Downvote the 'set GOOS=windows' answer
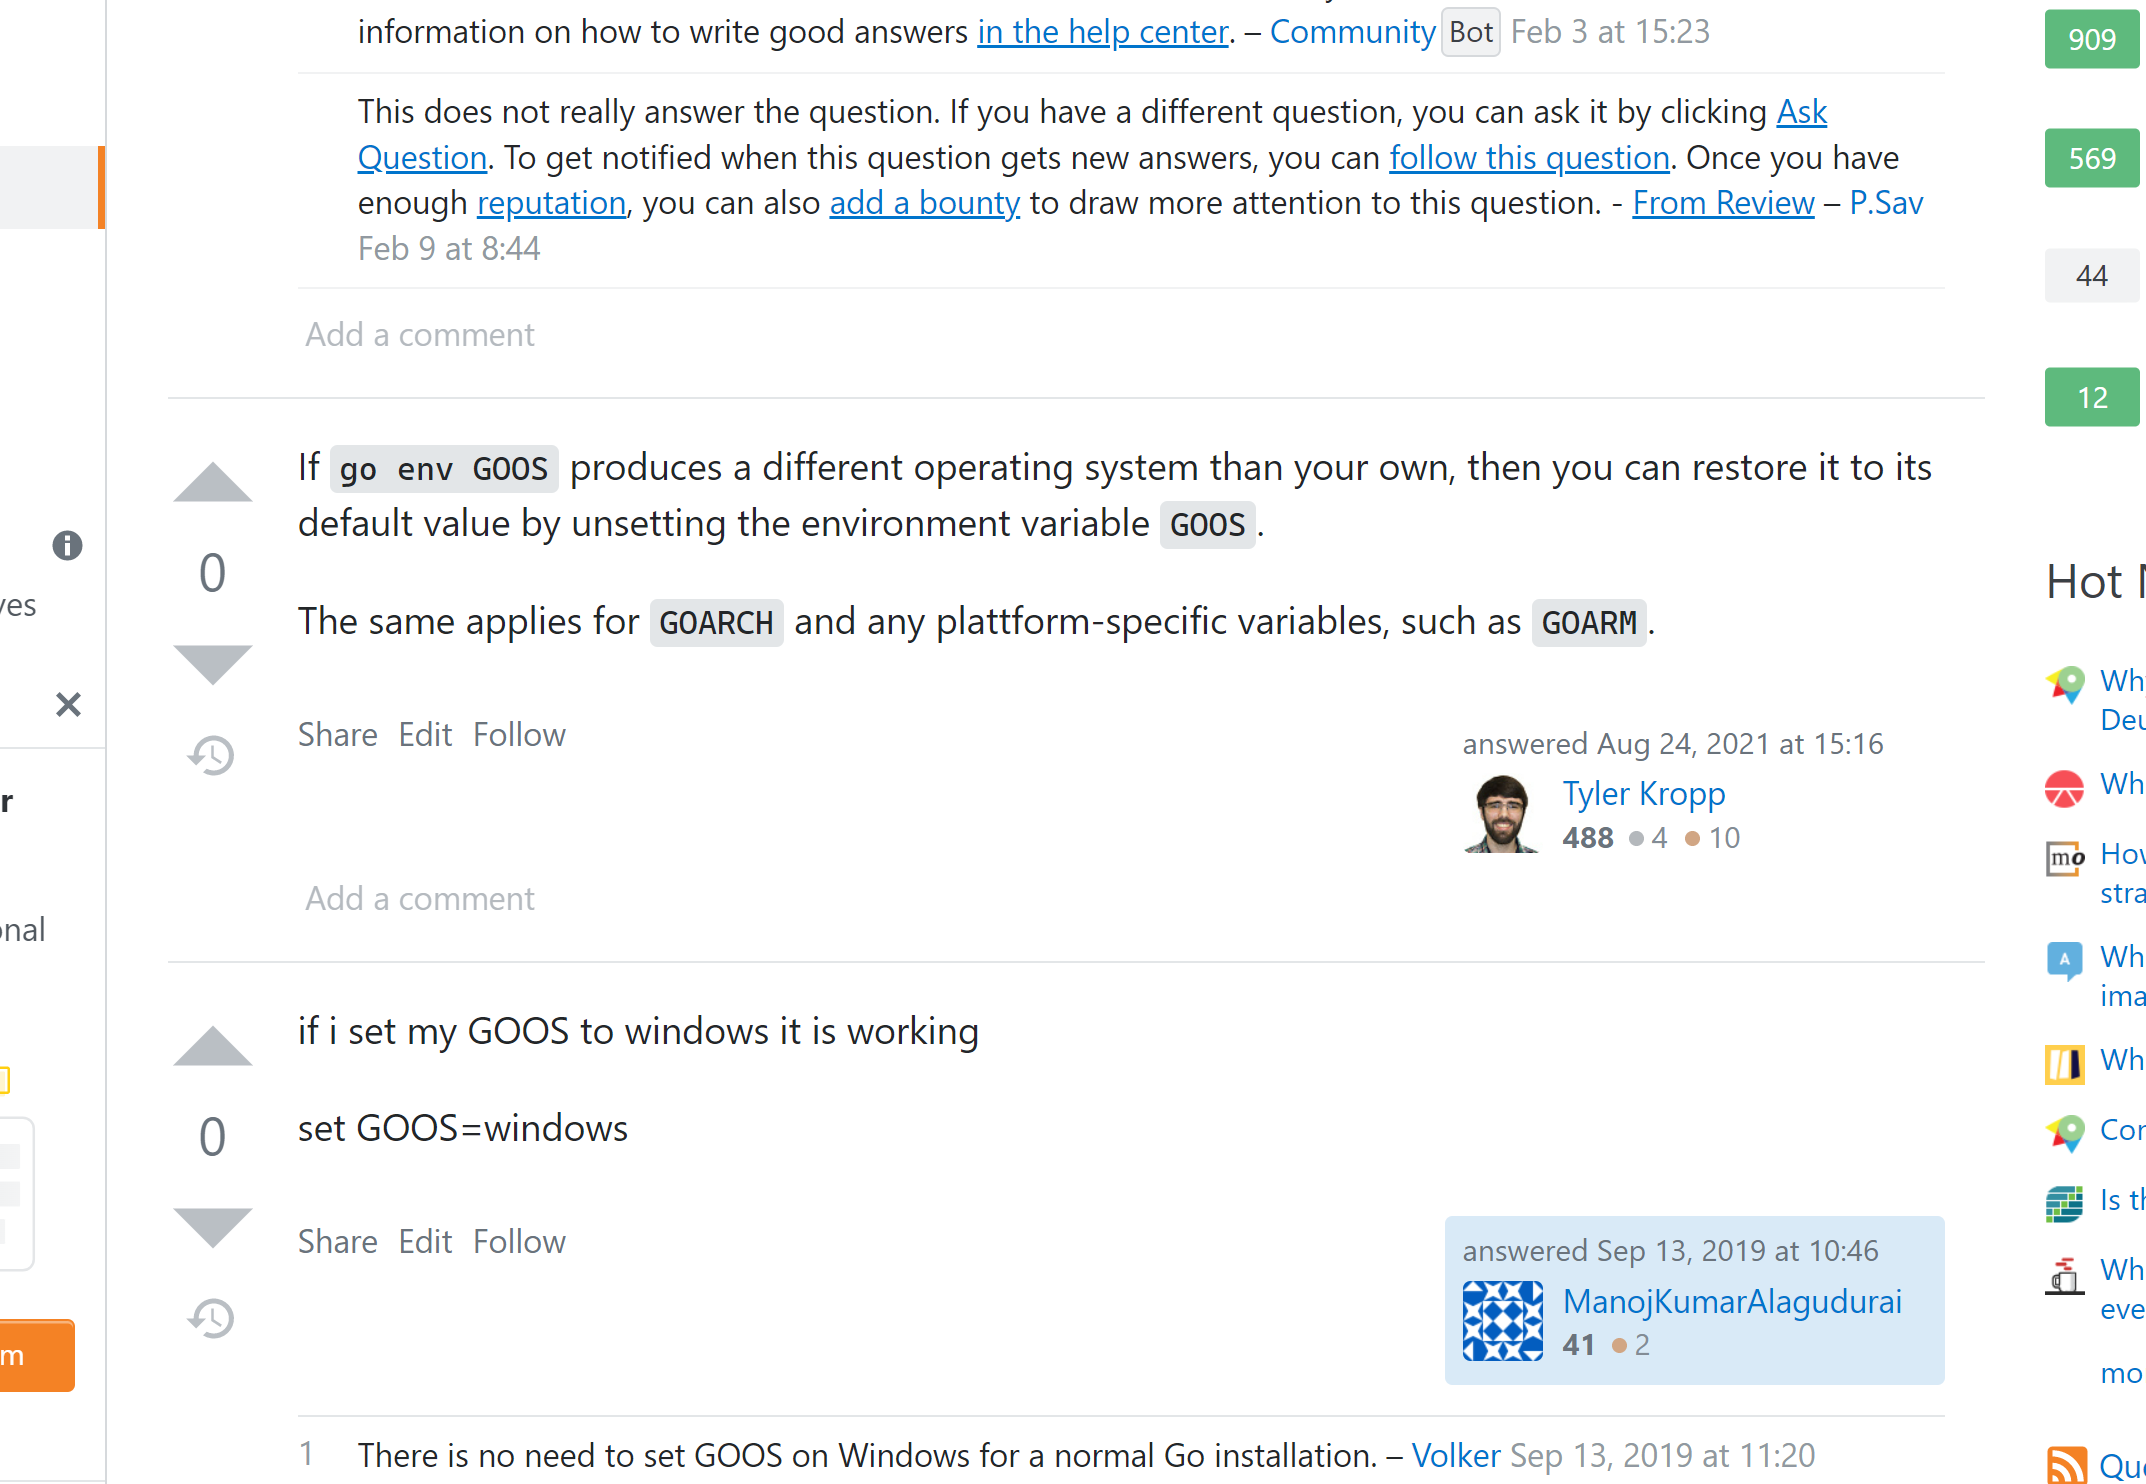This screenshot has width=2146, height=1484. pyautogui.click(x=213, y=1228)
